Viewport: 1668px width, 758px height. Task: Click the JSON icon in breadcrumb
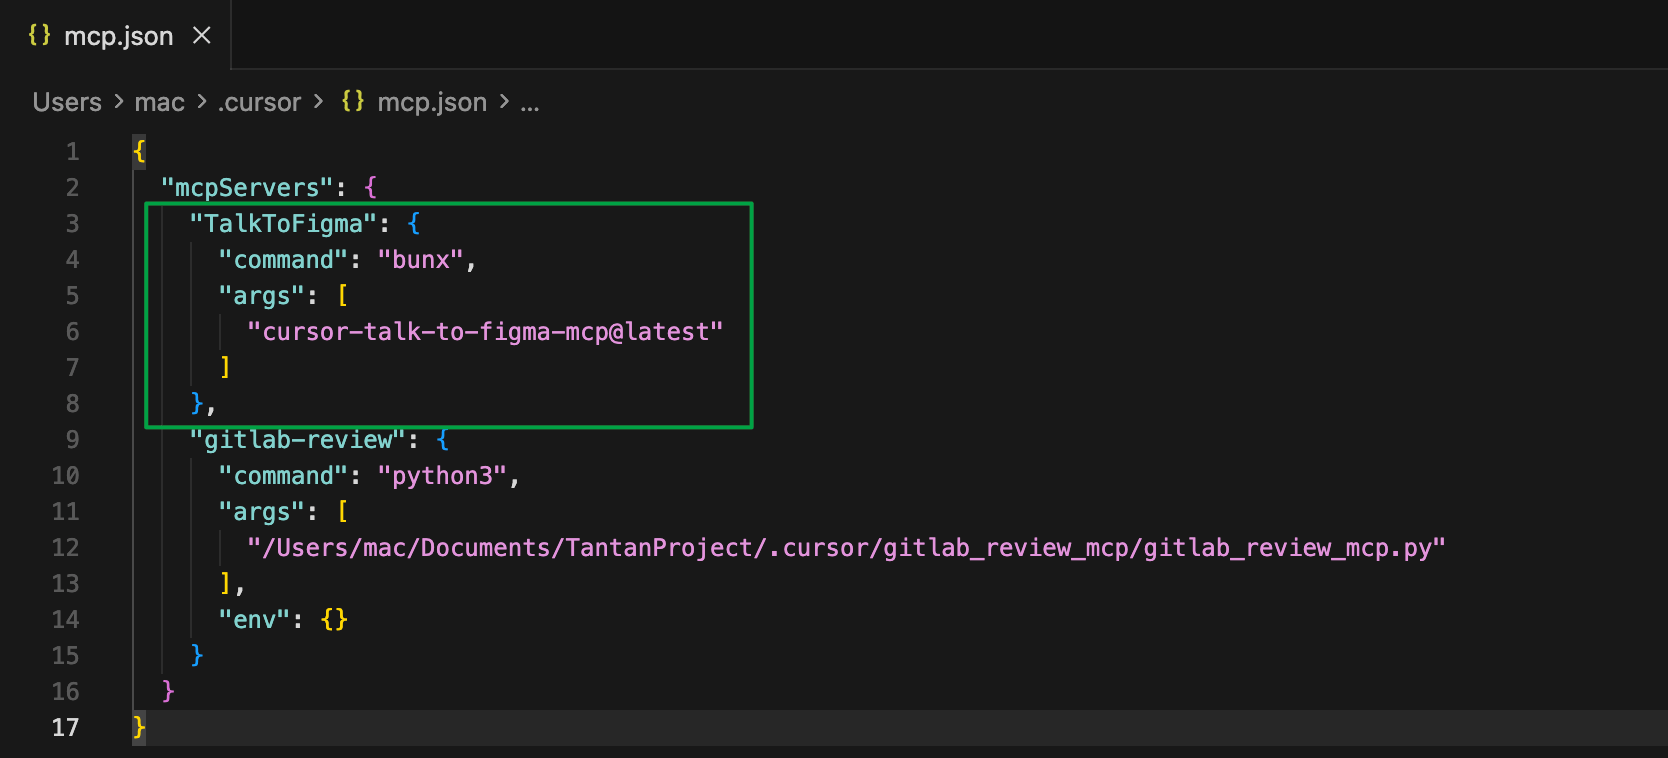pyautogui.click(x=353, y=101)
